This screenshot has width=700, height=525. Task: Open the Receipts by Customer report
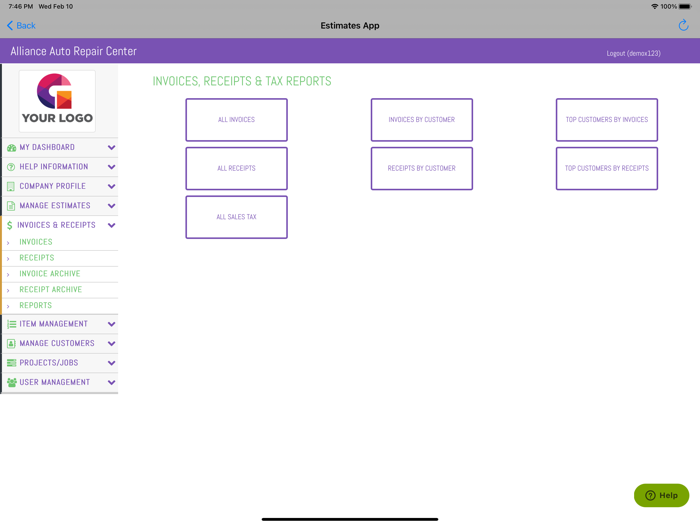pyautogui.click(x=421, y=168)
